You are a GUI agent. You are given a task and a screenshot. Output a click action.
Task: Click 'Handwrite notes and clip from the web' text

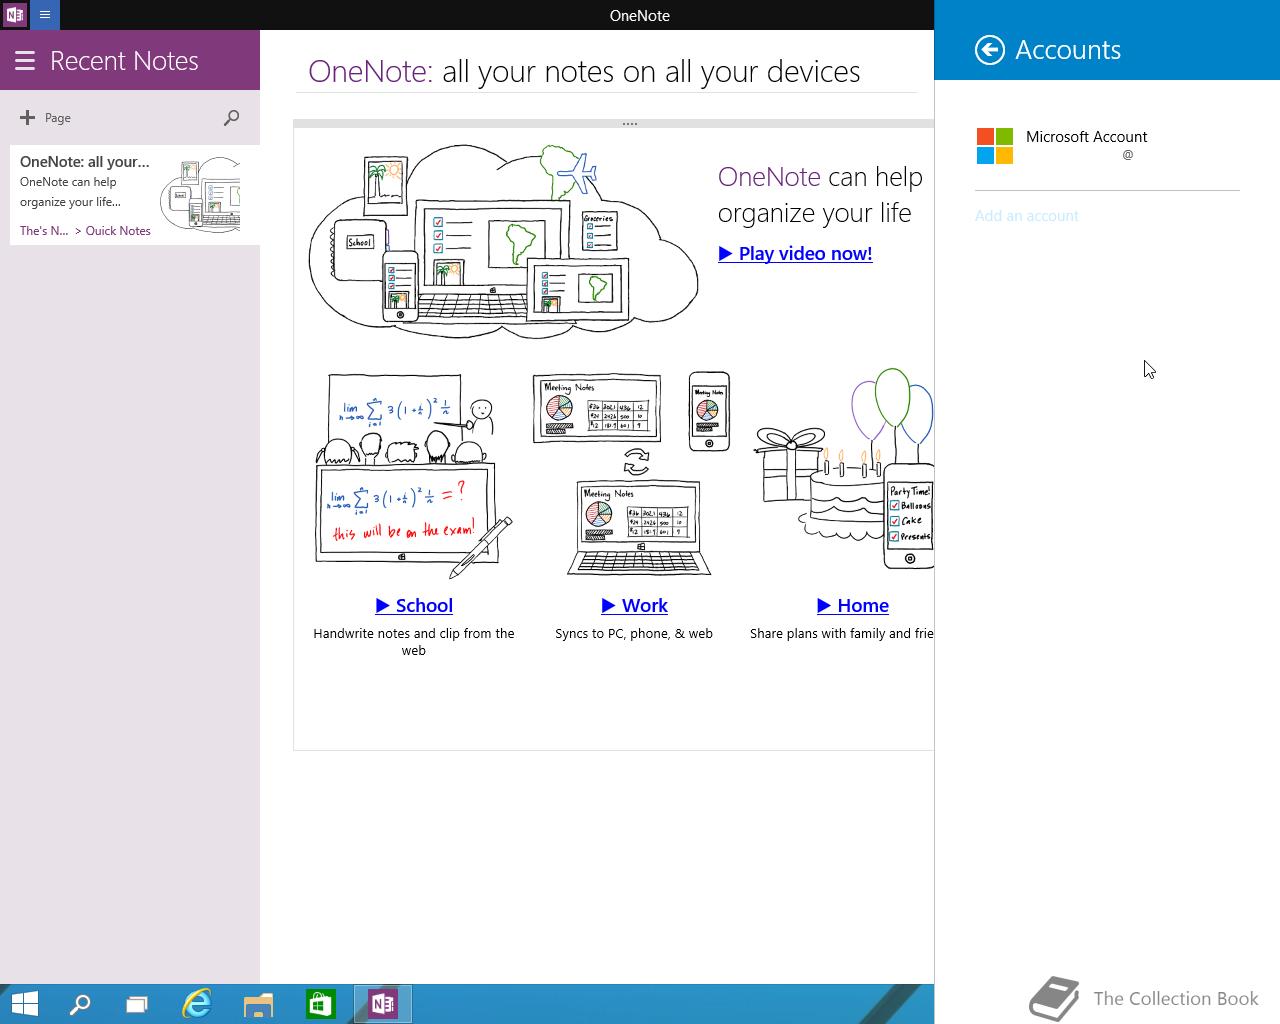tap(414, 642)
